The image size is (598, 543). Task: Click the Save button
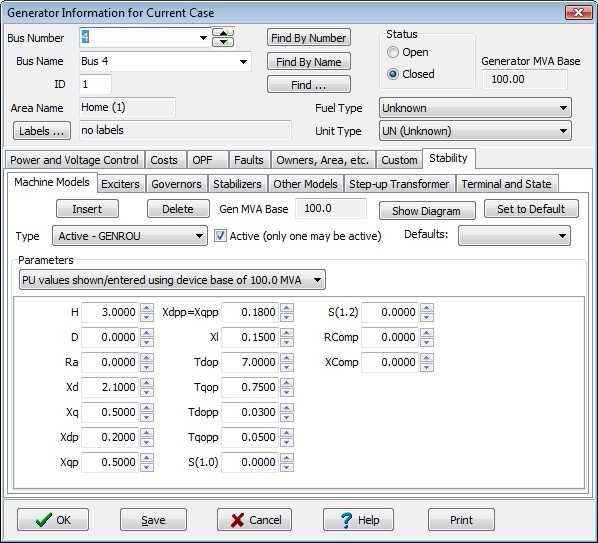(x=153, y=519)
